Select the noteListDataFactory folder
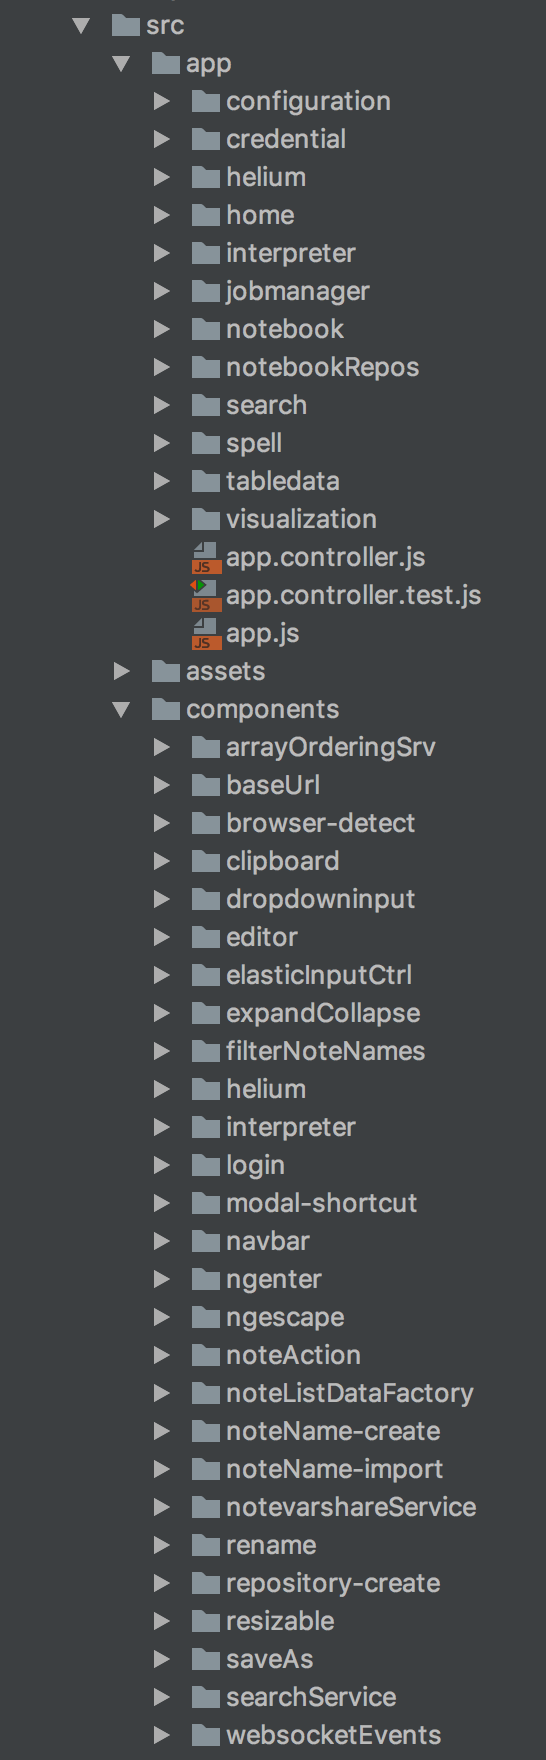The image size is (546, 1760). (x=349, y=1393)
